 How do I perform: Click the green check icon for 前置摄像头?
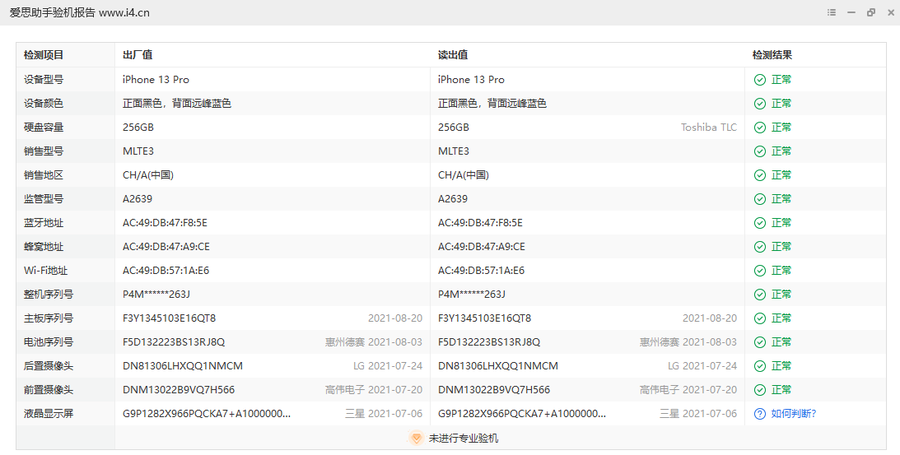tap(760, 390)
